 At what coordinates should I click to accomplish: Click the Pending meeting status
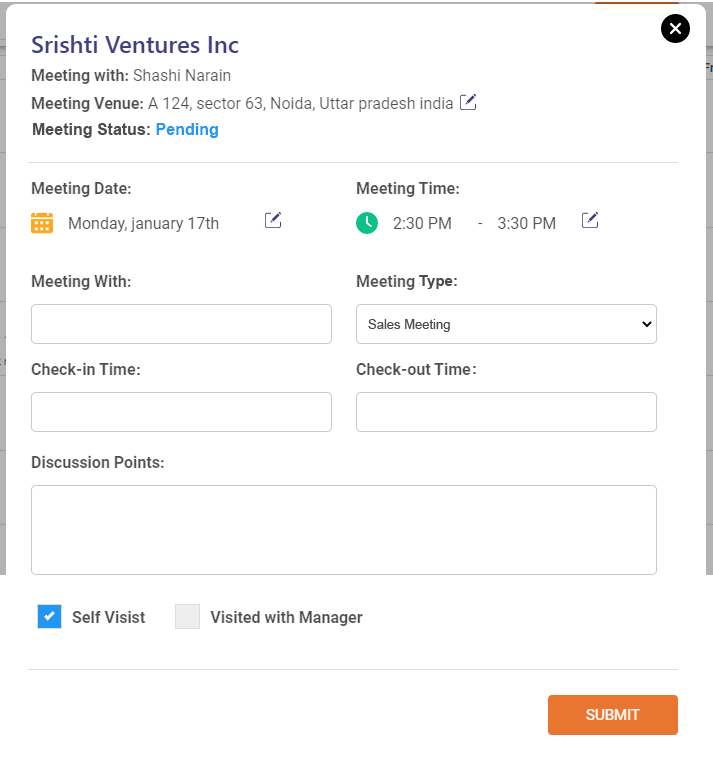click(187, 129)
